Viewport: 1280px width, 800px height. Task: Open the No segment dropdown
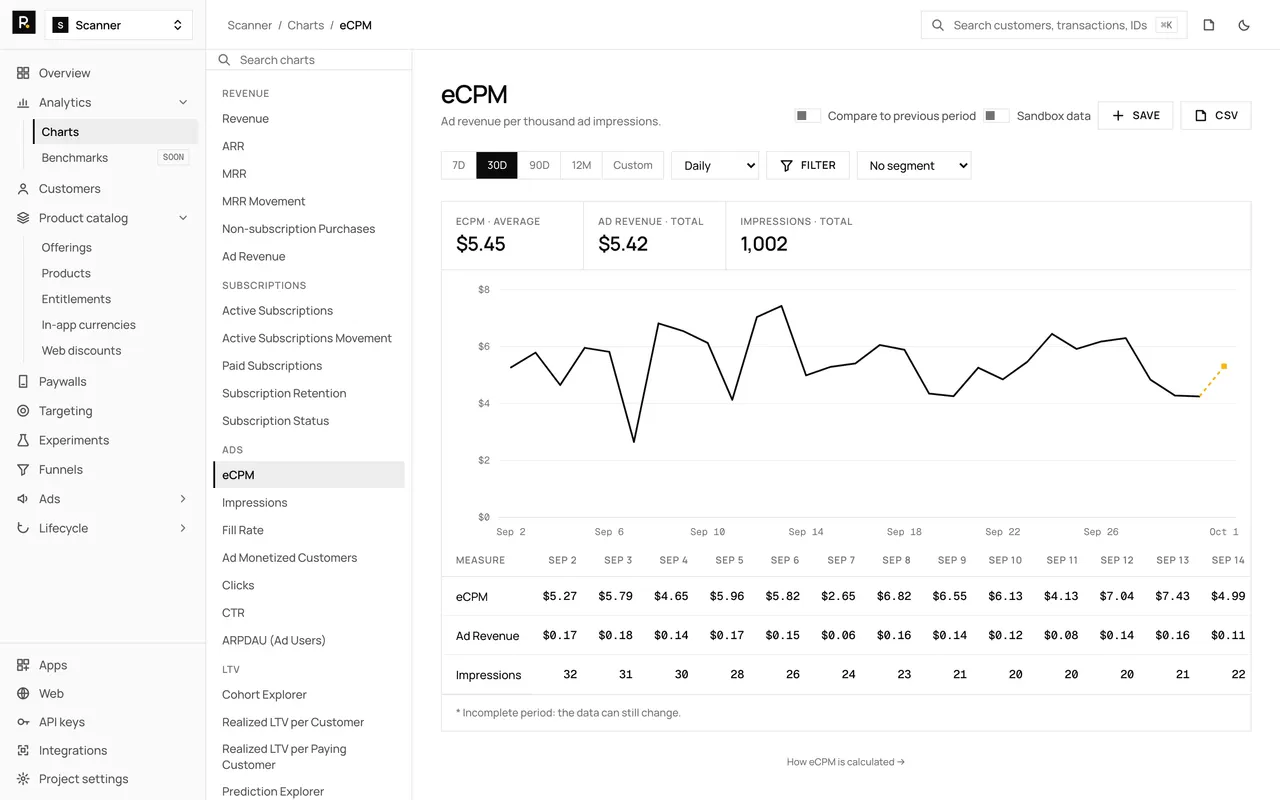914,166
